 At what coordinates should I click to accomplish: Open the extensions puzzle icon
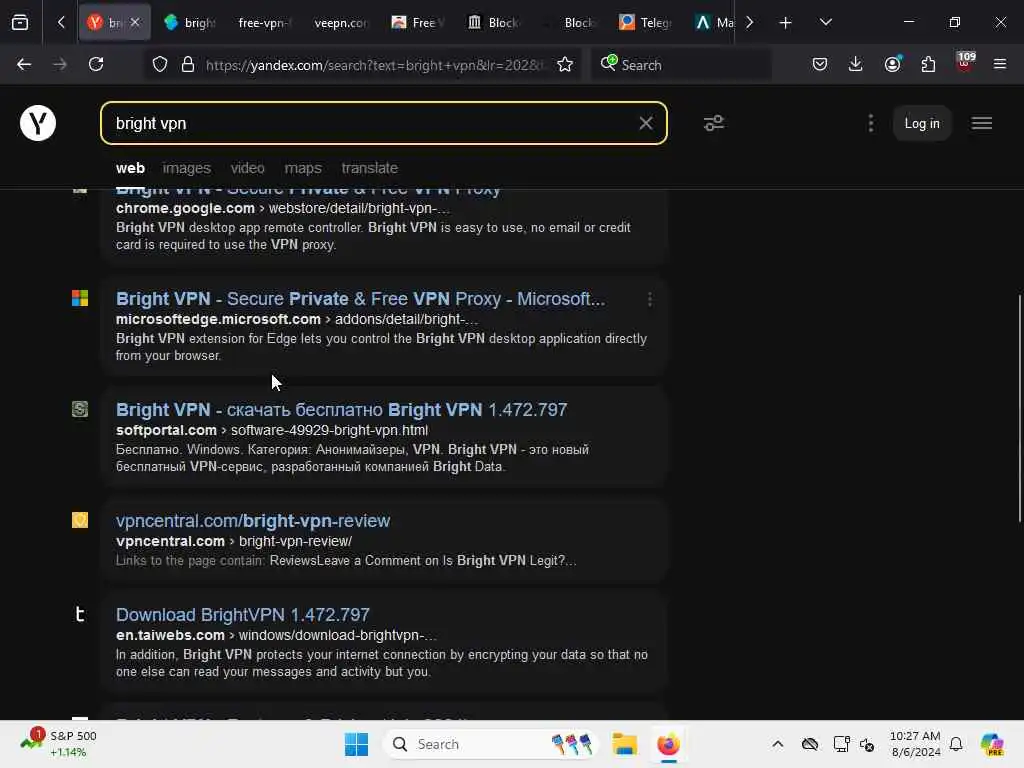[928, 65]
